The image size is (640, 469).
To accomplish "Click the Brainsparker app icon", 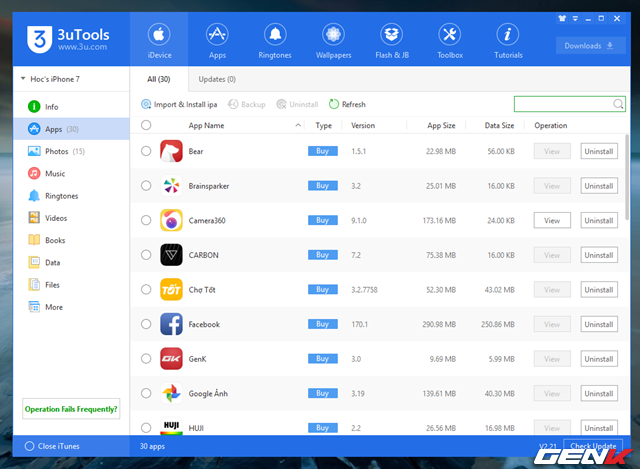I will [x=171, y=186].
